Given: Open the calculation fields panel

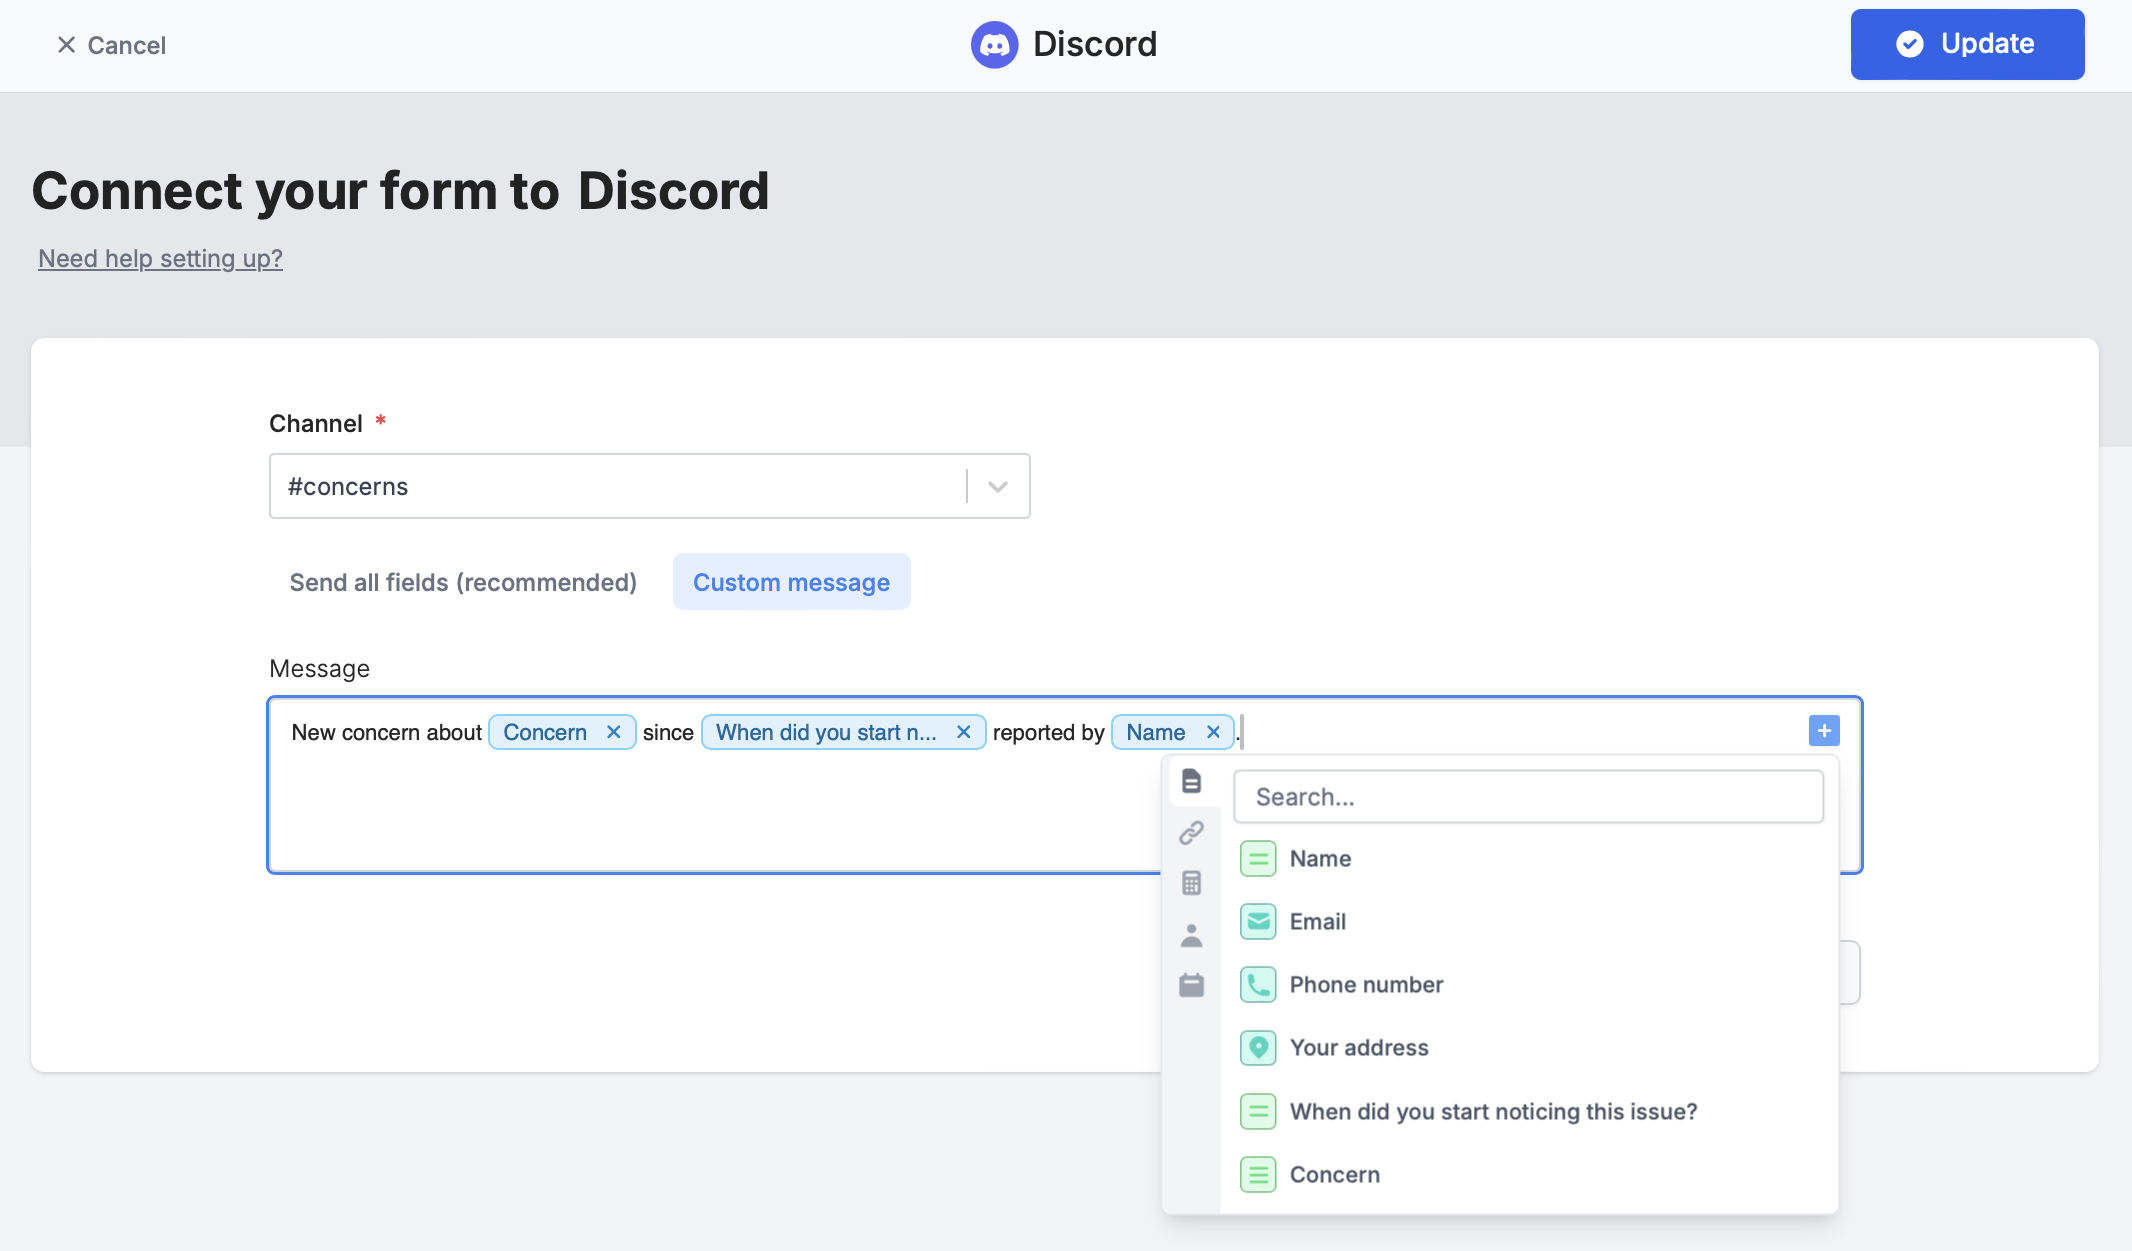Looking at the screenshot, I should click(1192, 883).
